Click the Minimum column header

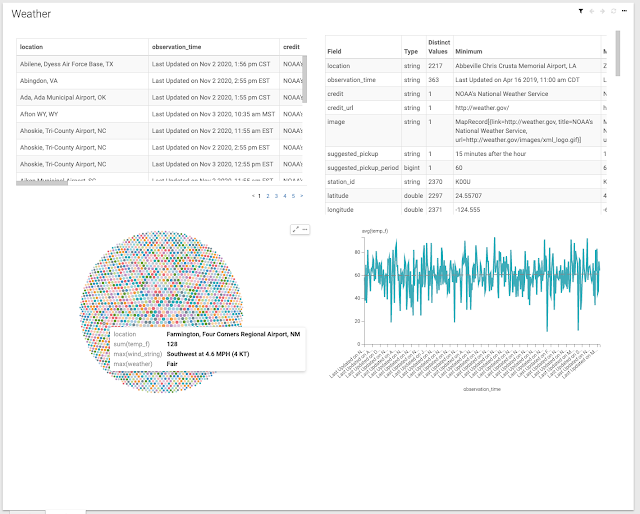tap(527, 47)
